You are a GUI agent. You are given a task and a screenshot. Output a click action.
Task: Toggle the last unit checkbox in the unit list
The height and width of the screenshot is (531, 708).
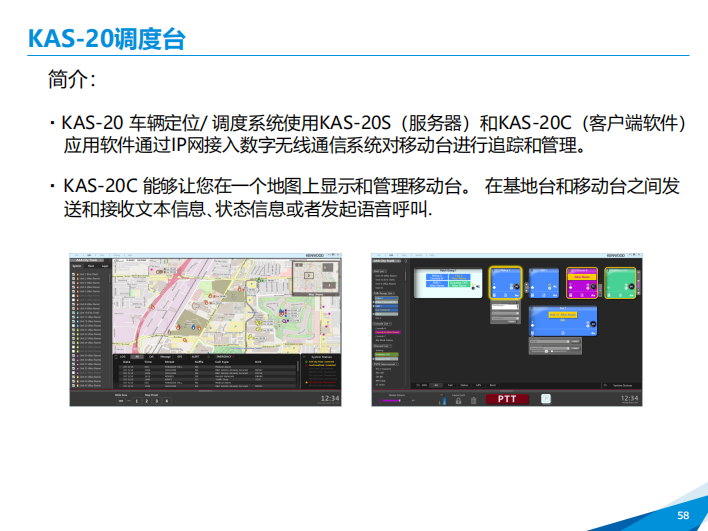(x=74, y=383)
